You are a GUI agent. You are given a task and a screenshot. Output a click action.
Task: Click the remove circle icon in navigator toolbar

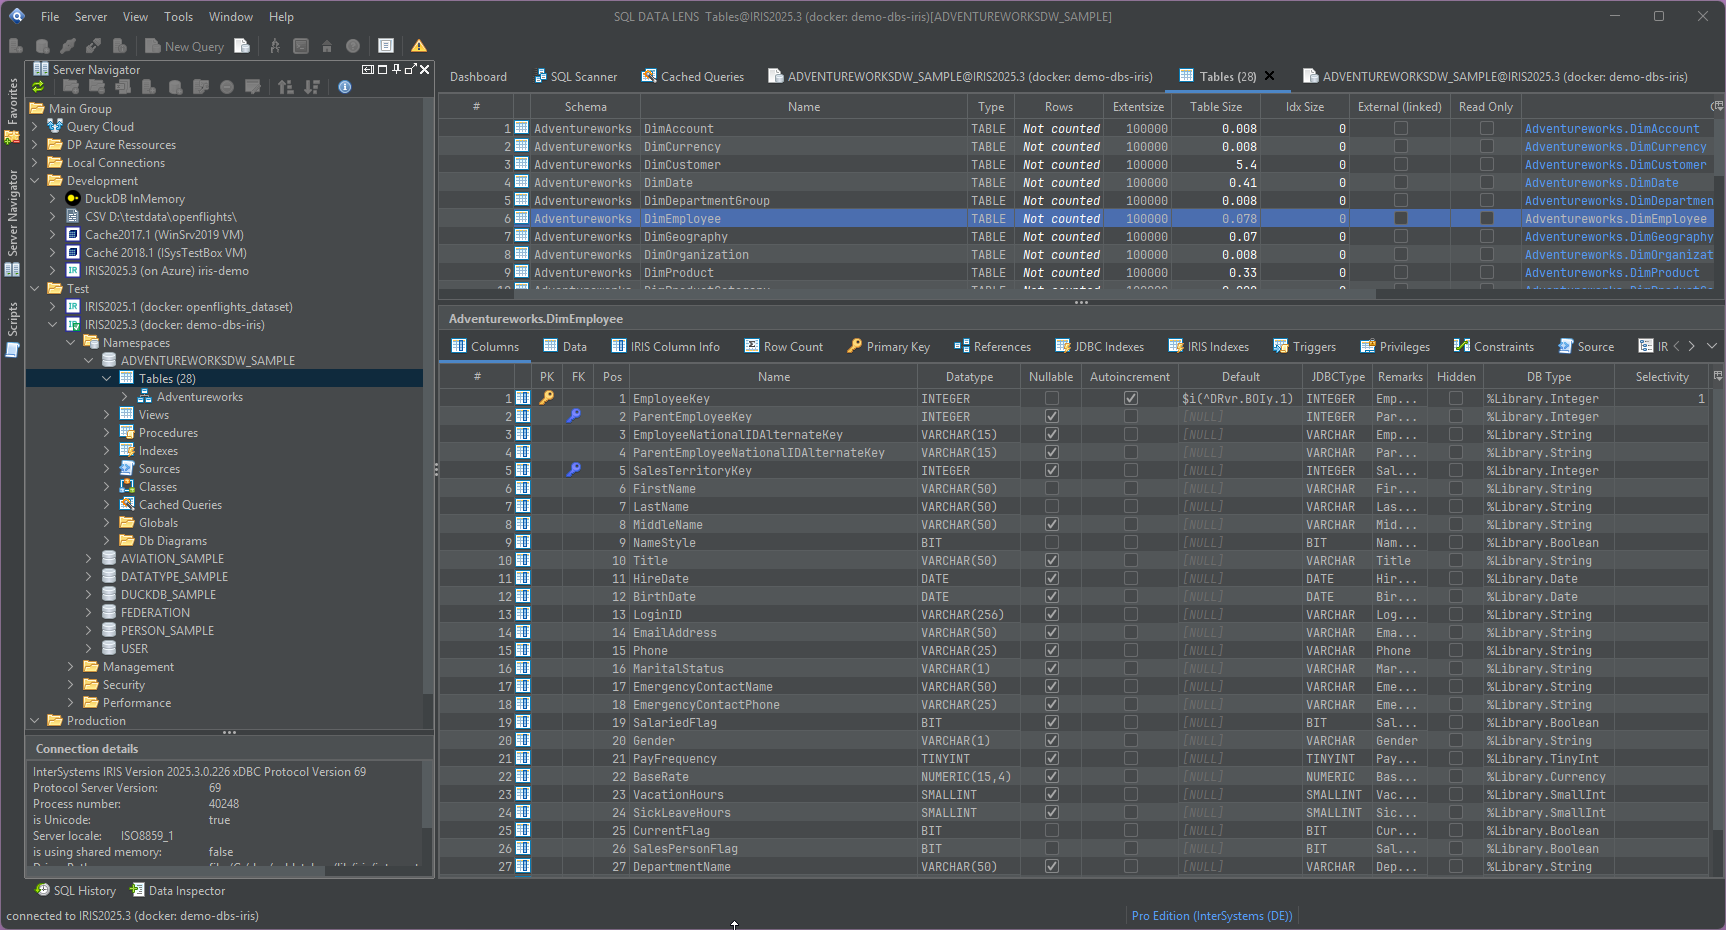pos(227,87)
